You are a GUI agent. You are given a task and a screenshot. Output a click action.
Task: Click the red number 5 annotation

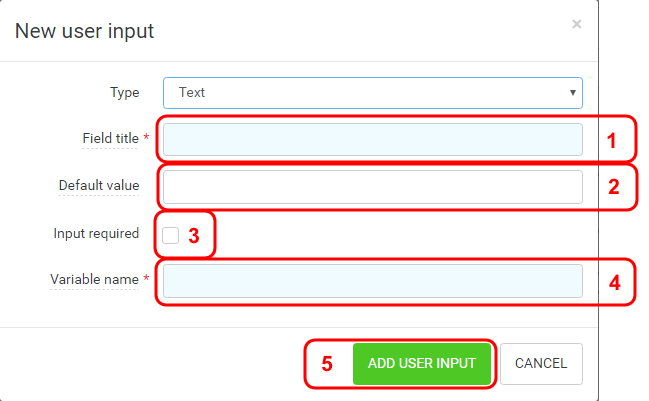[326, 364]
